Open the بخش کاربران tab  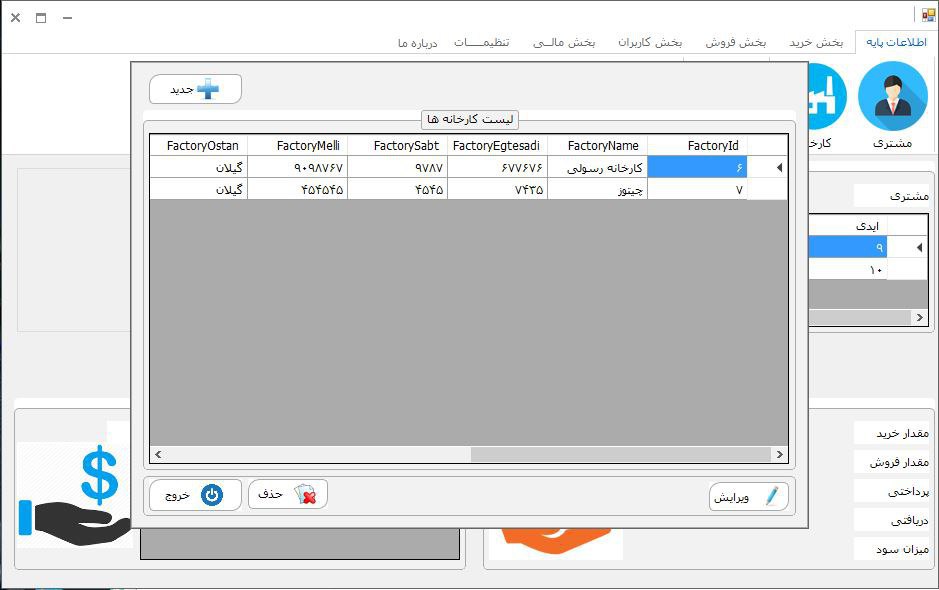point(650,42)
